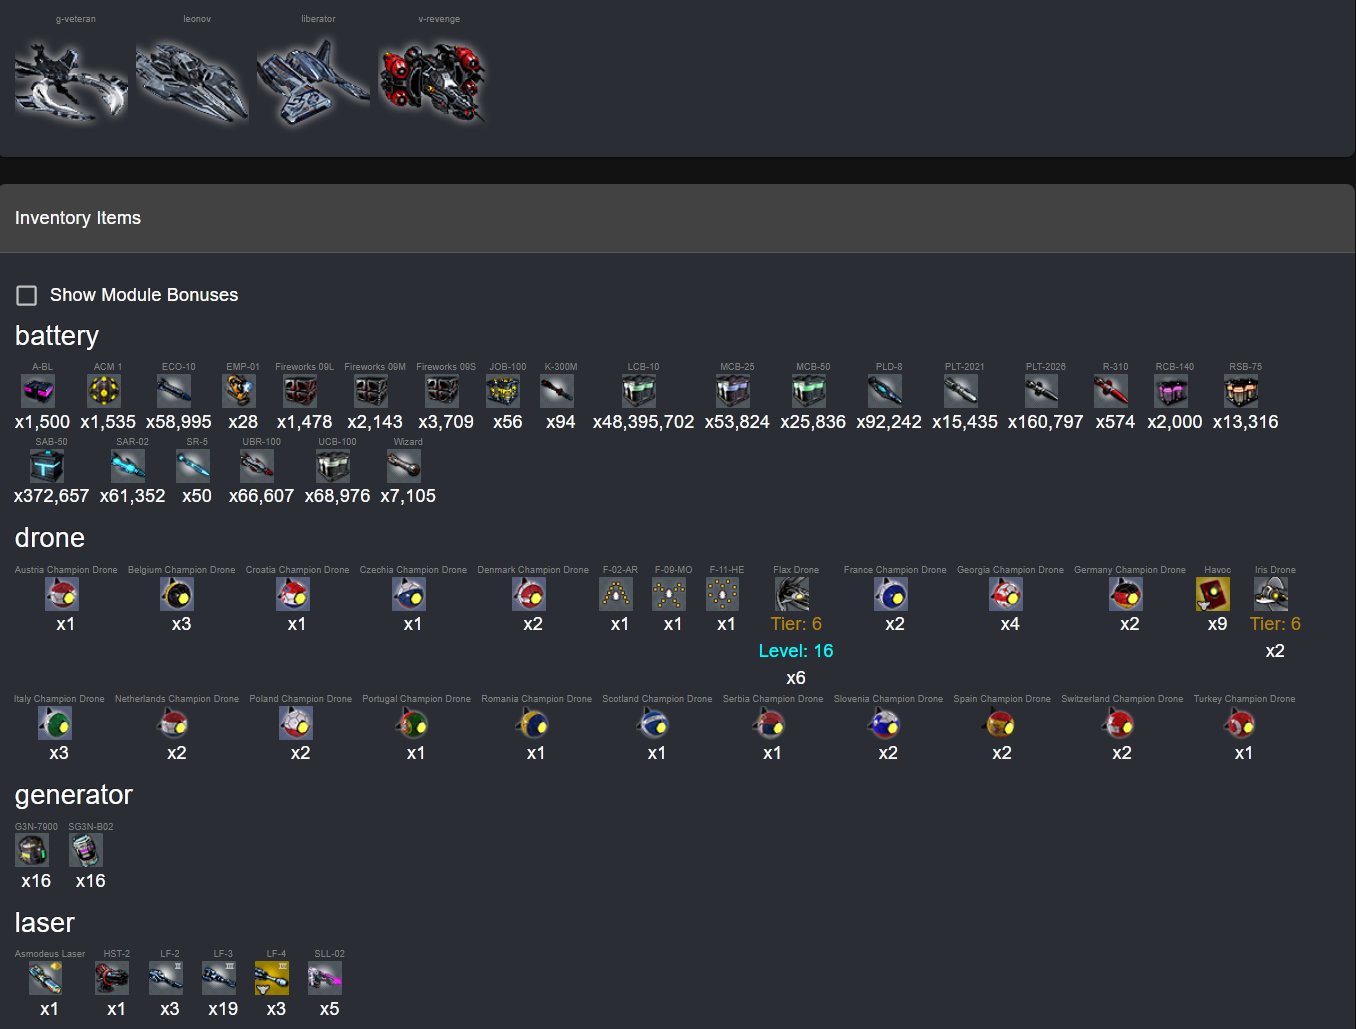This screenshot has width=1356, height=1029.
Task: Click the Flax Drone icon
Action: coord(792,594)
